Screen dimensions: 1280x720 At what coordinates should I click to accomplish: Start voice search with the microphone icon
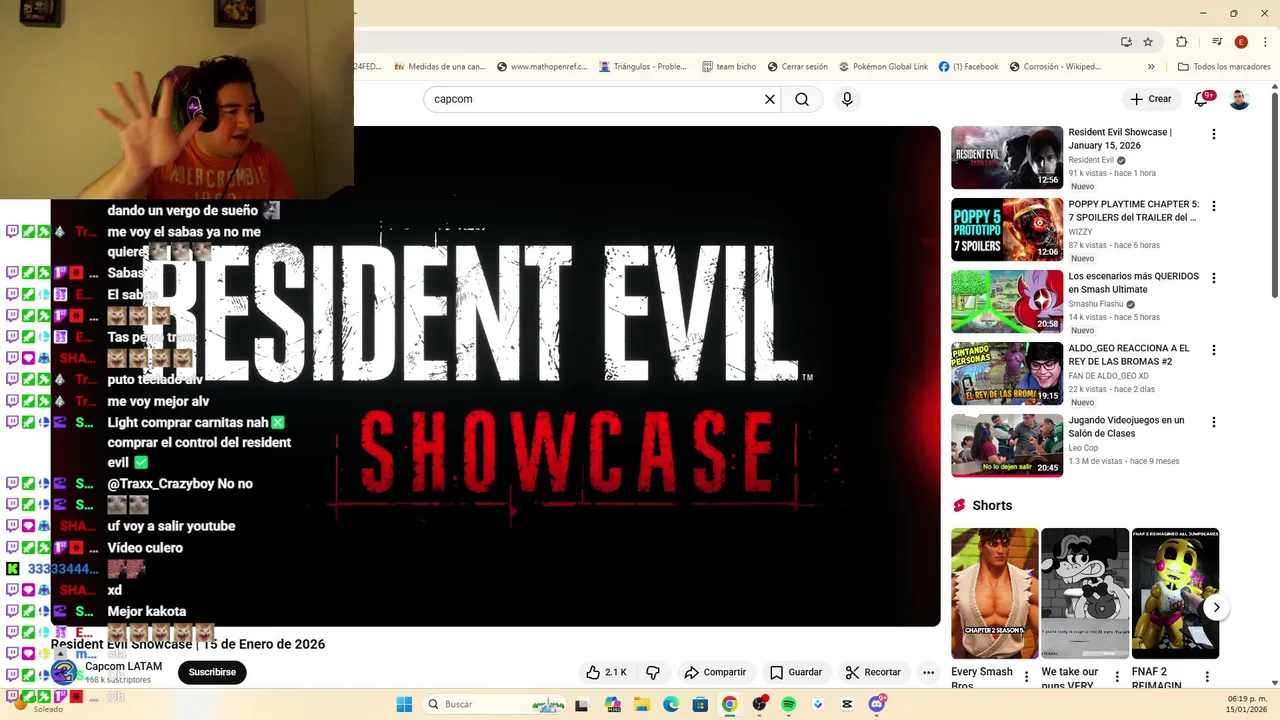(x=847, y=99)
